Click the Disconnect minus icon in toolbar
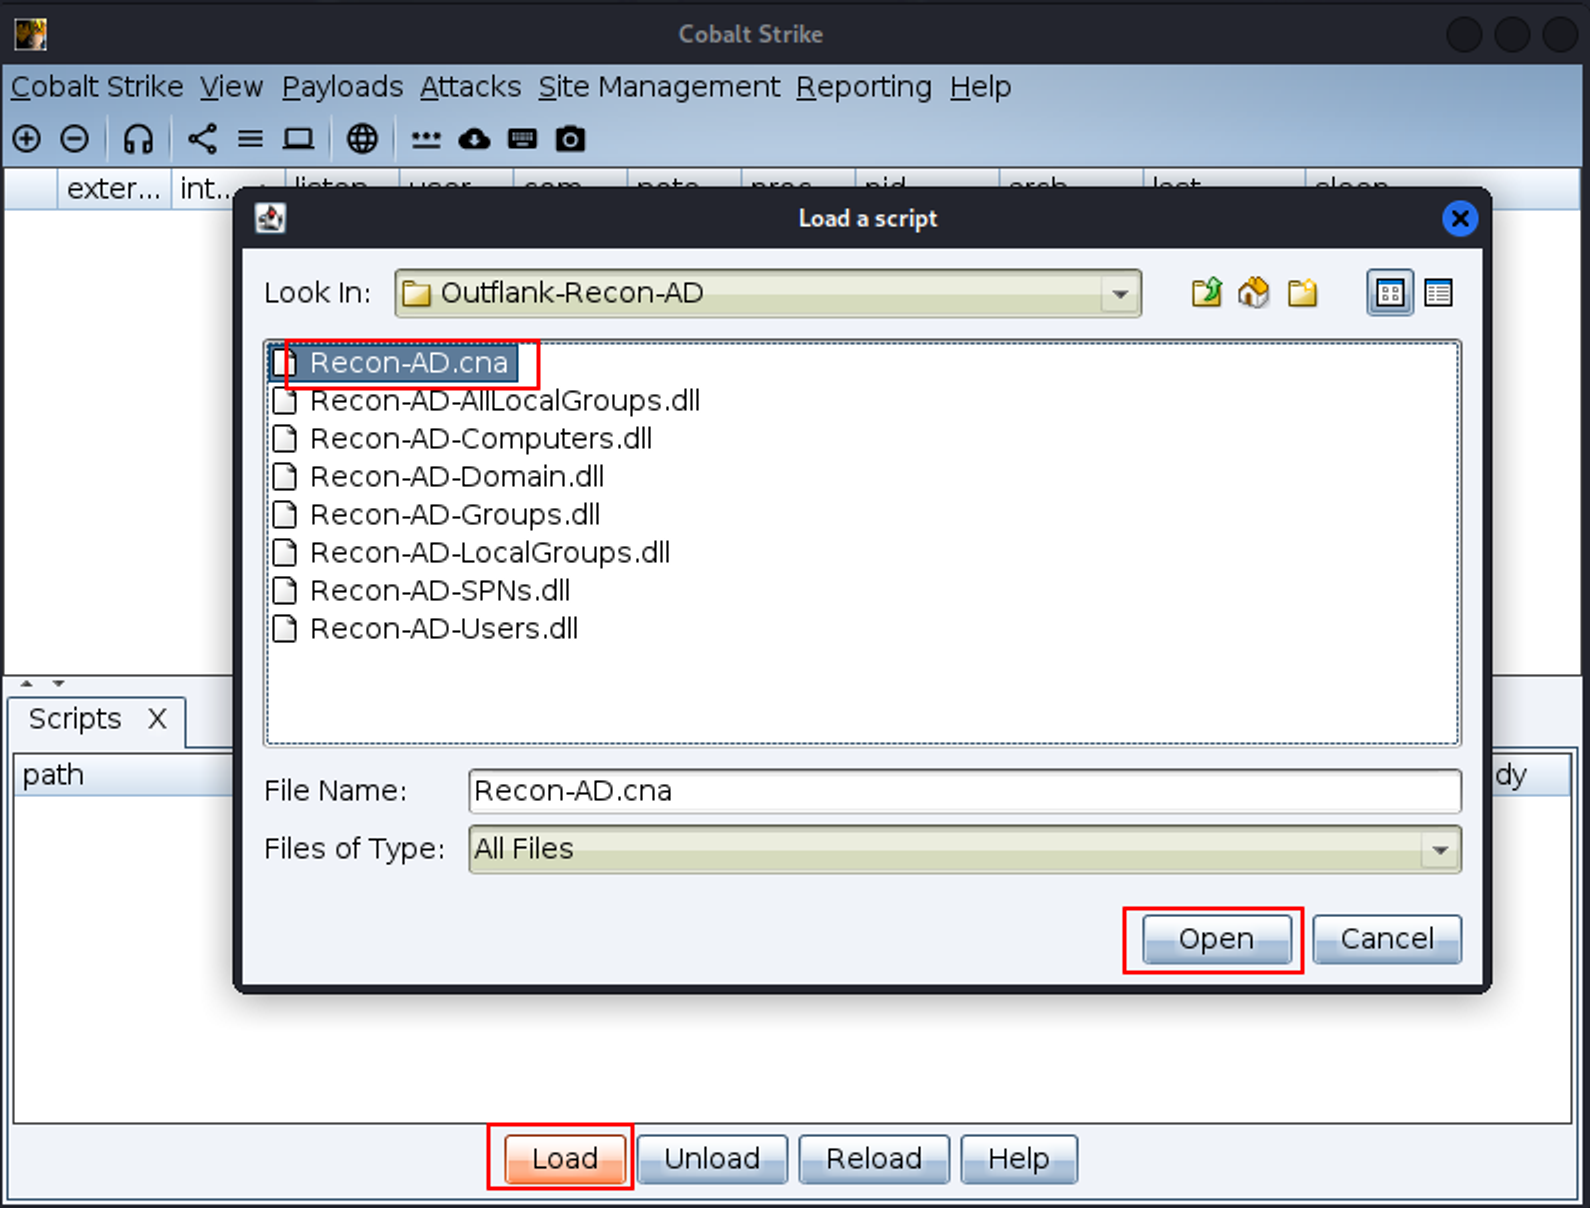1590x1208 pixels. tap(75, 139)
